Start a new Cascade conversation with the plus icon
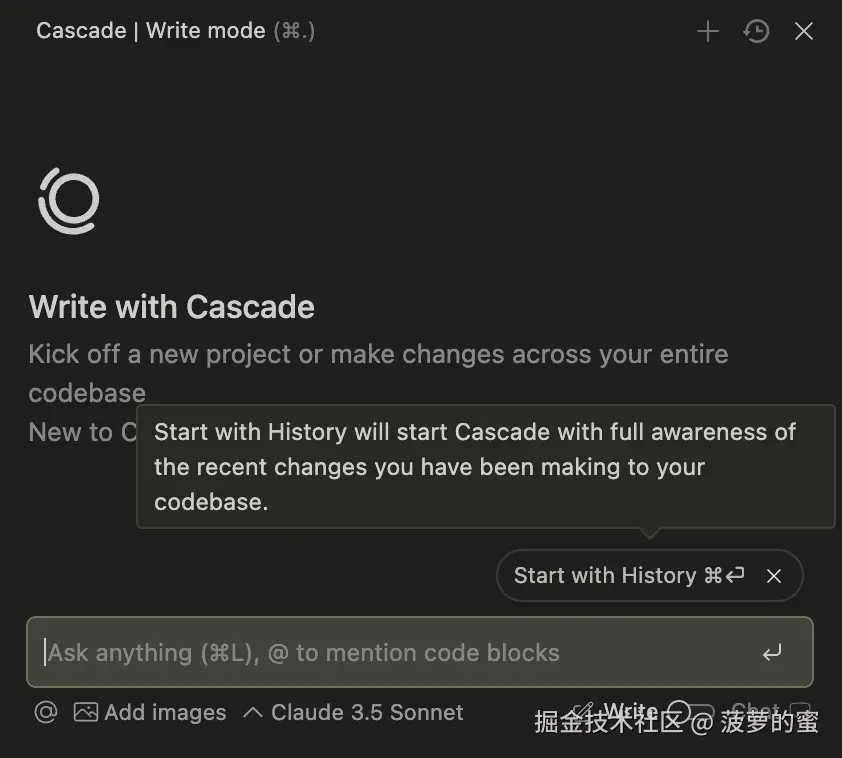 click(x=707, y=31)
